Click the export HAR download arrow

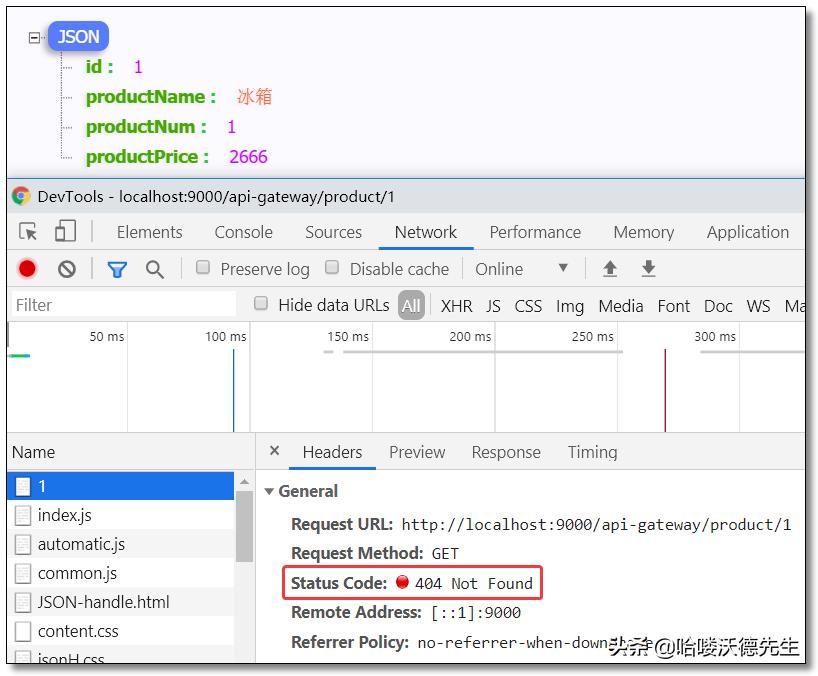(648, 269)
